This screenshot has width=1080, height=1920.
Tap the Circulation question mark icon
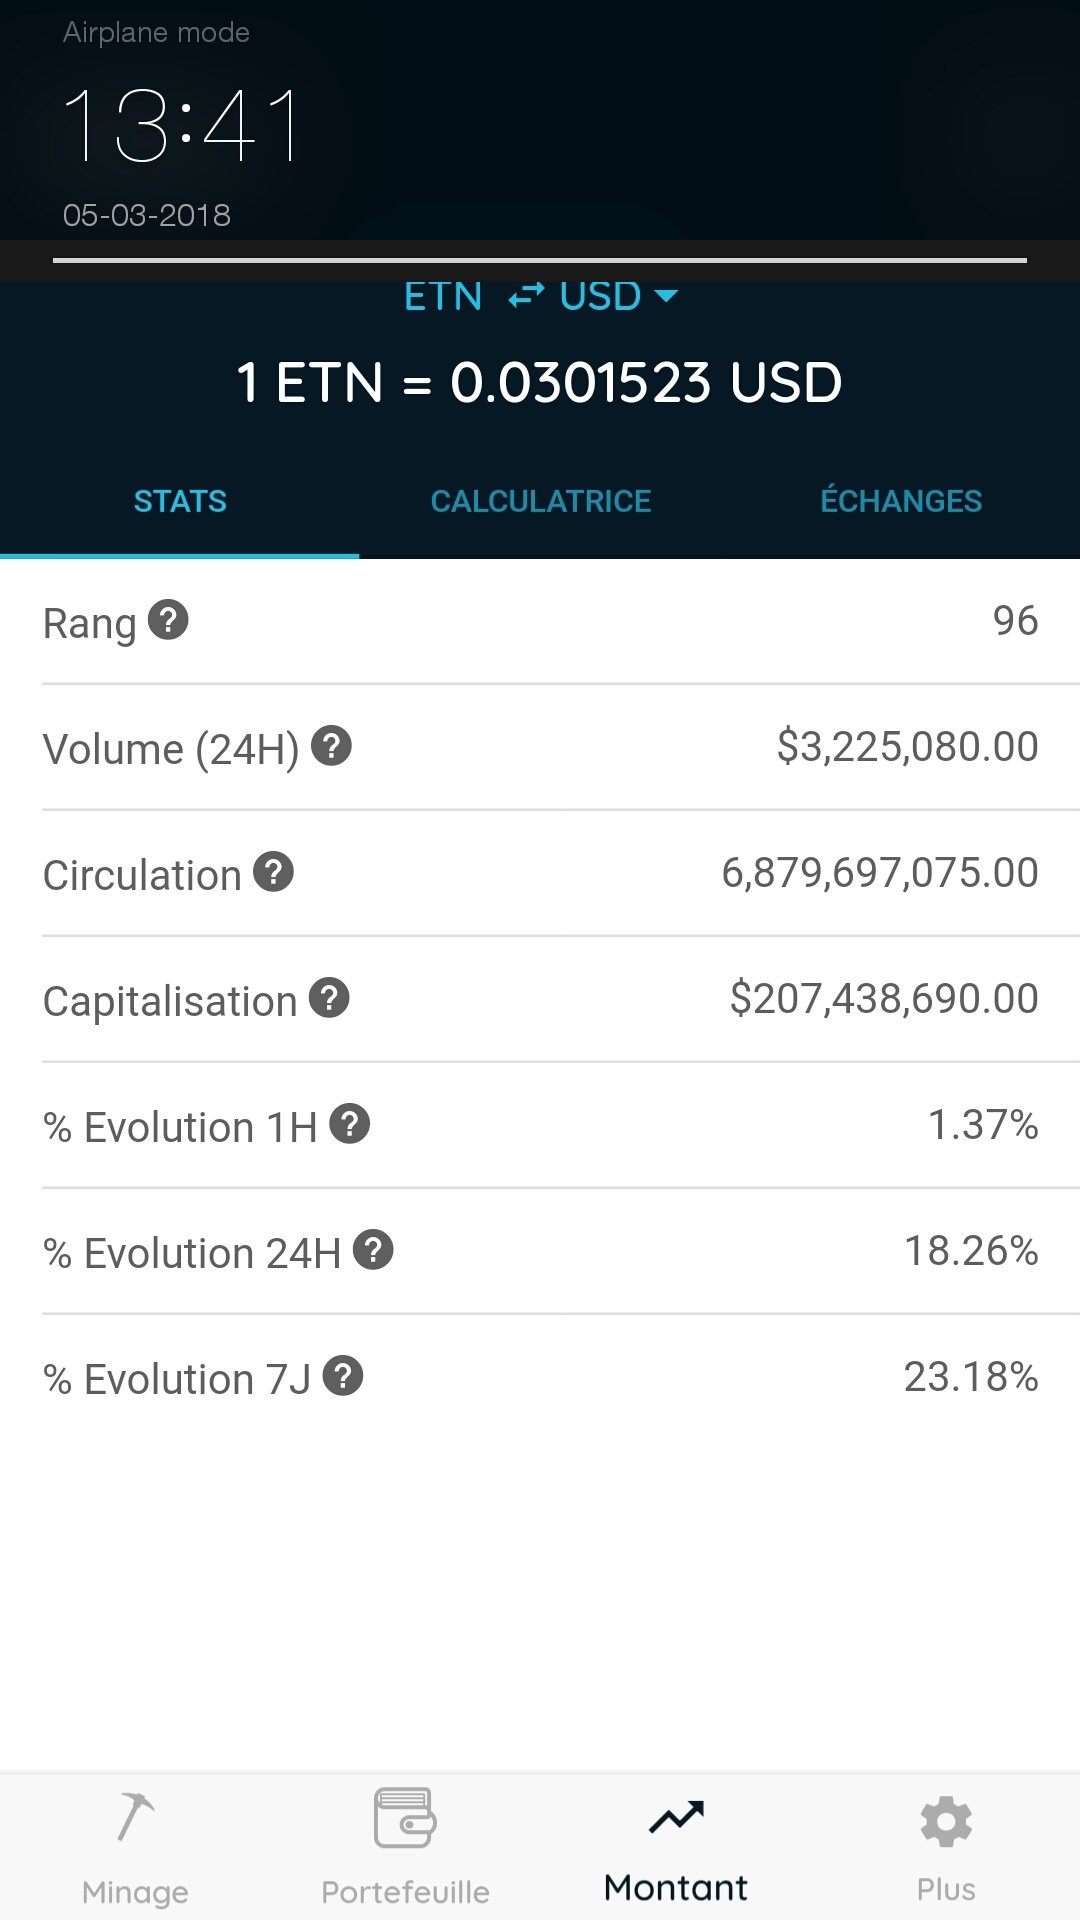[x=273, y=872]
